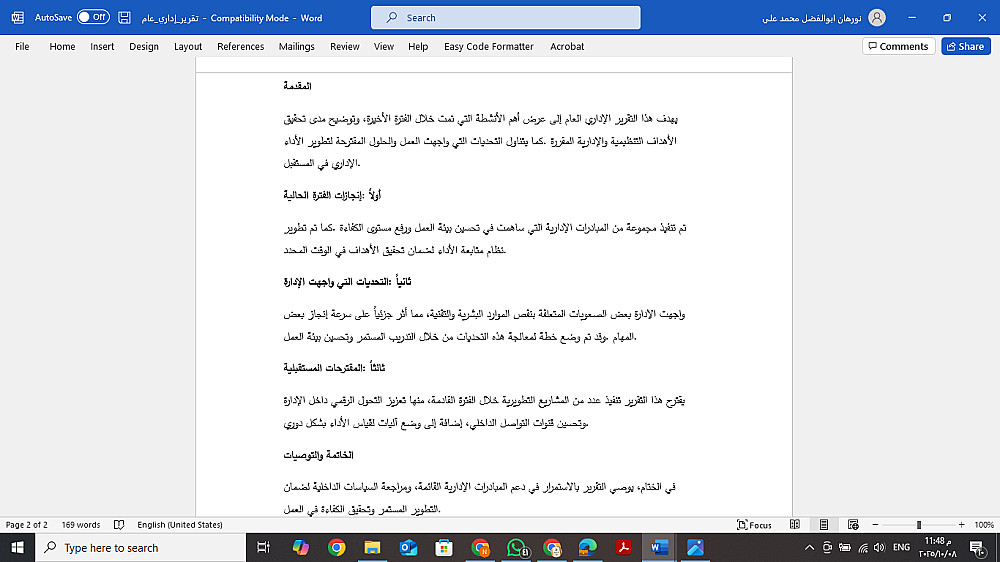1000x562 pixels.
Task: Click the zoom slider handle
Action: pyautogui.click(x=919, y=525)
